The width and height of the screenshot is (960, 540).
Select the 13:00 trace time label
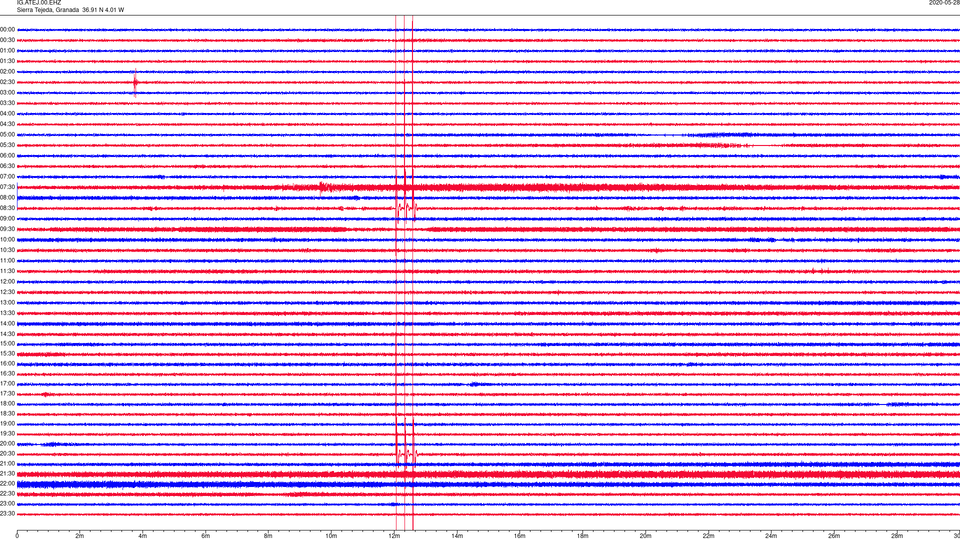coord(7,302)
